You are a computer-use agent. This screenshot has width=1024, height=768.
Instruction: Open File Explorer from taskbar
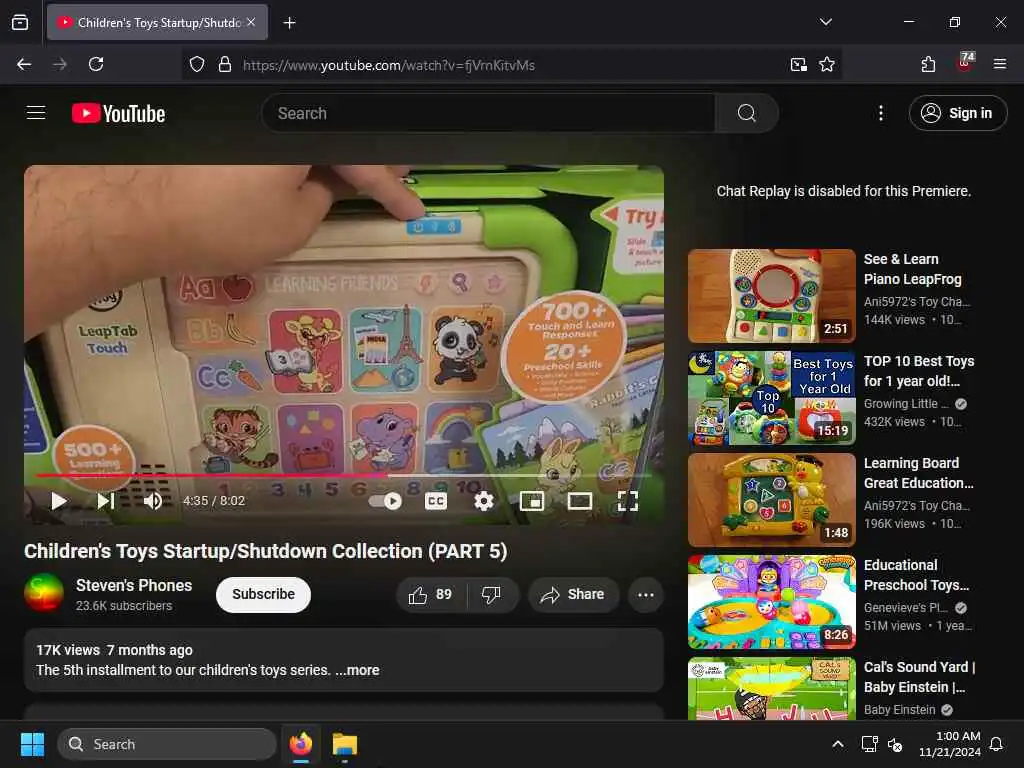point(344,744)
